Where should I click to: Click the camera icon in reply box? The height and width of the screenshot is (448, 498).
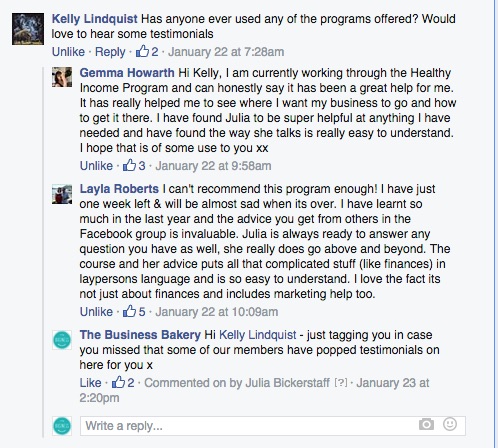pos(426,424)
